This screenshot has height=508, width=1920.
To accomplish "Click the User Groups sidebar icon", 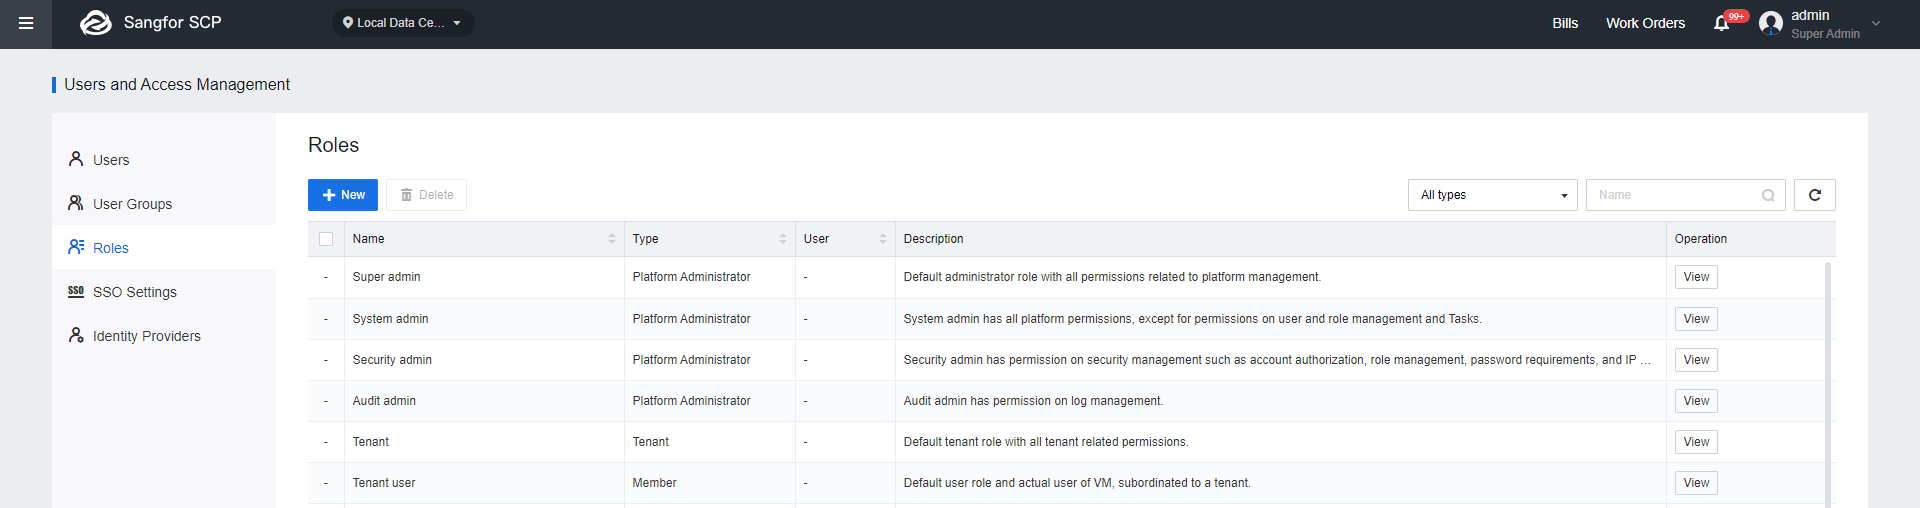I will 76,203.
